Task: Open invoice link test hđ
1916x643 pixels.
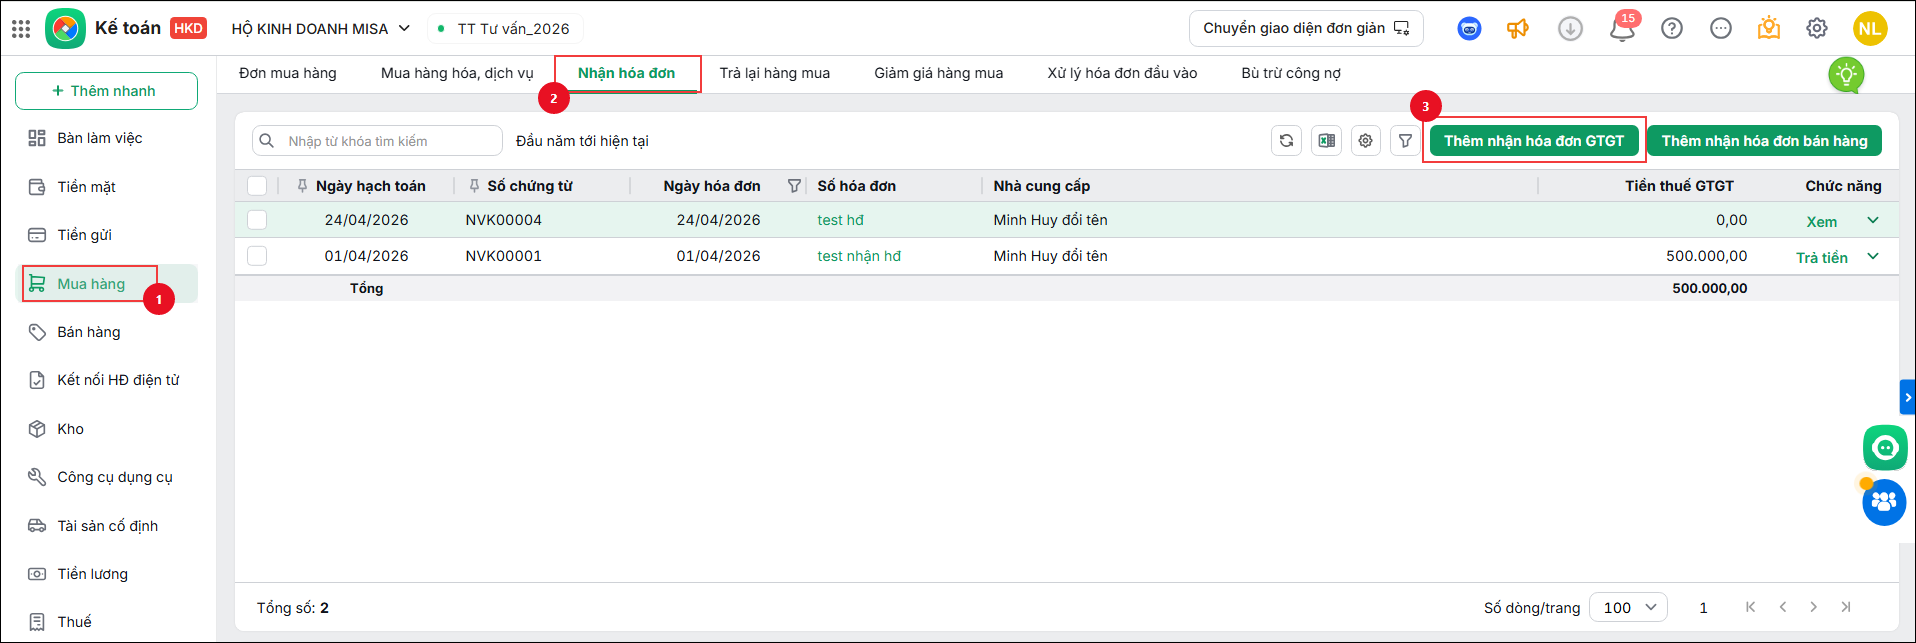Action: pyautogui.click(x=840, y=220)
